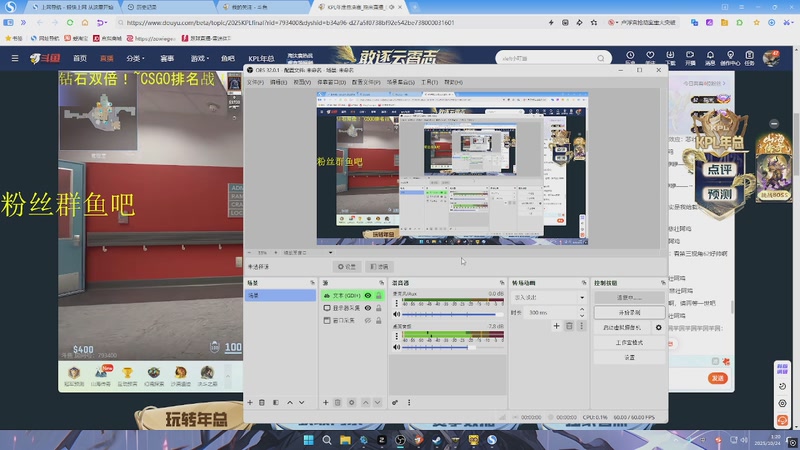Zoom out preview with minus button
This screenshot has width=800, height=450.
click(249, 253)
